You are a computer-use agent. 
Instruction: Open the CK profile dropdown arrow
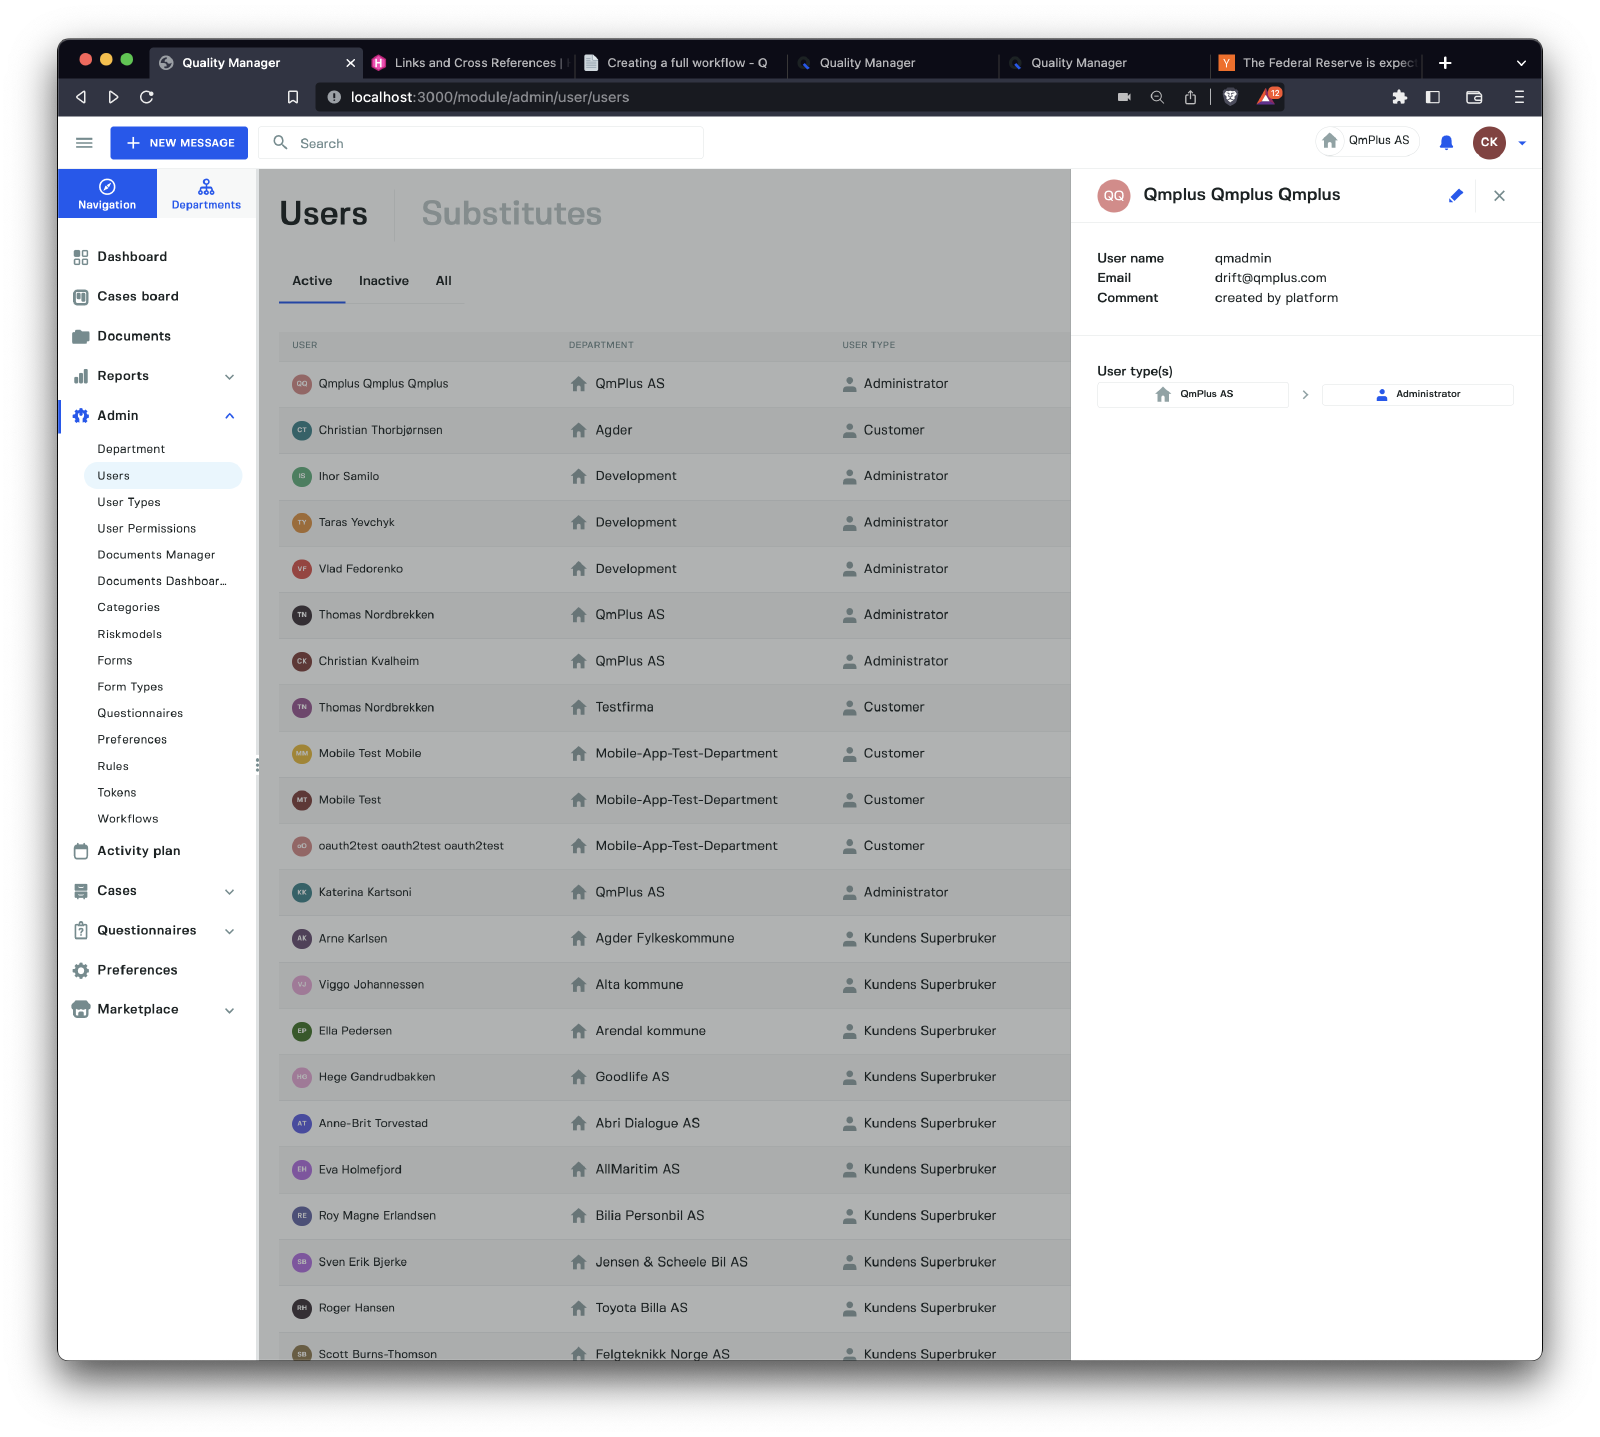coord(1522,143)
